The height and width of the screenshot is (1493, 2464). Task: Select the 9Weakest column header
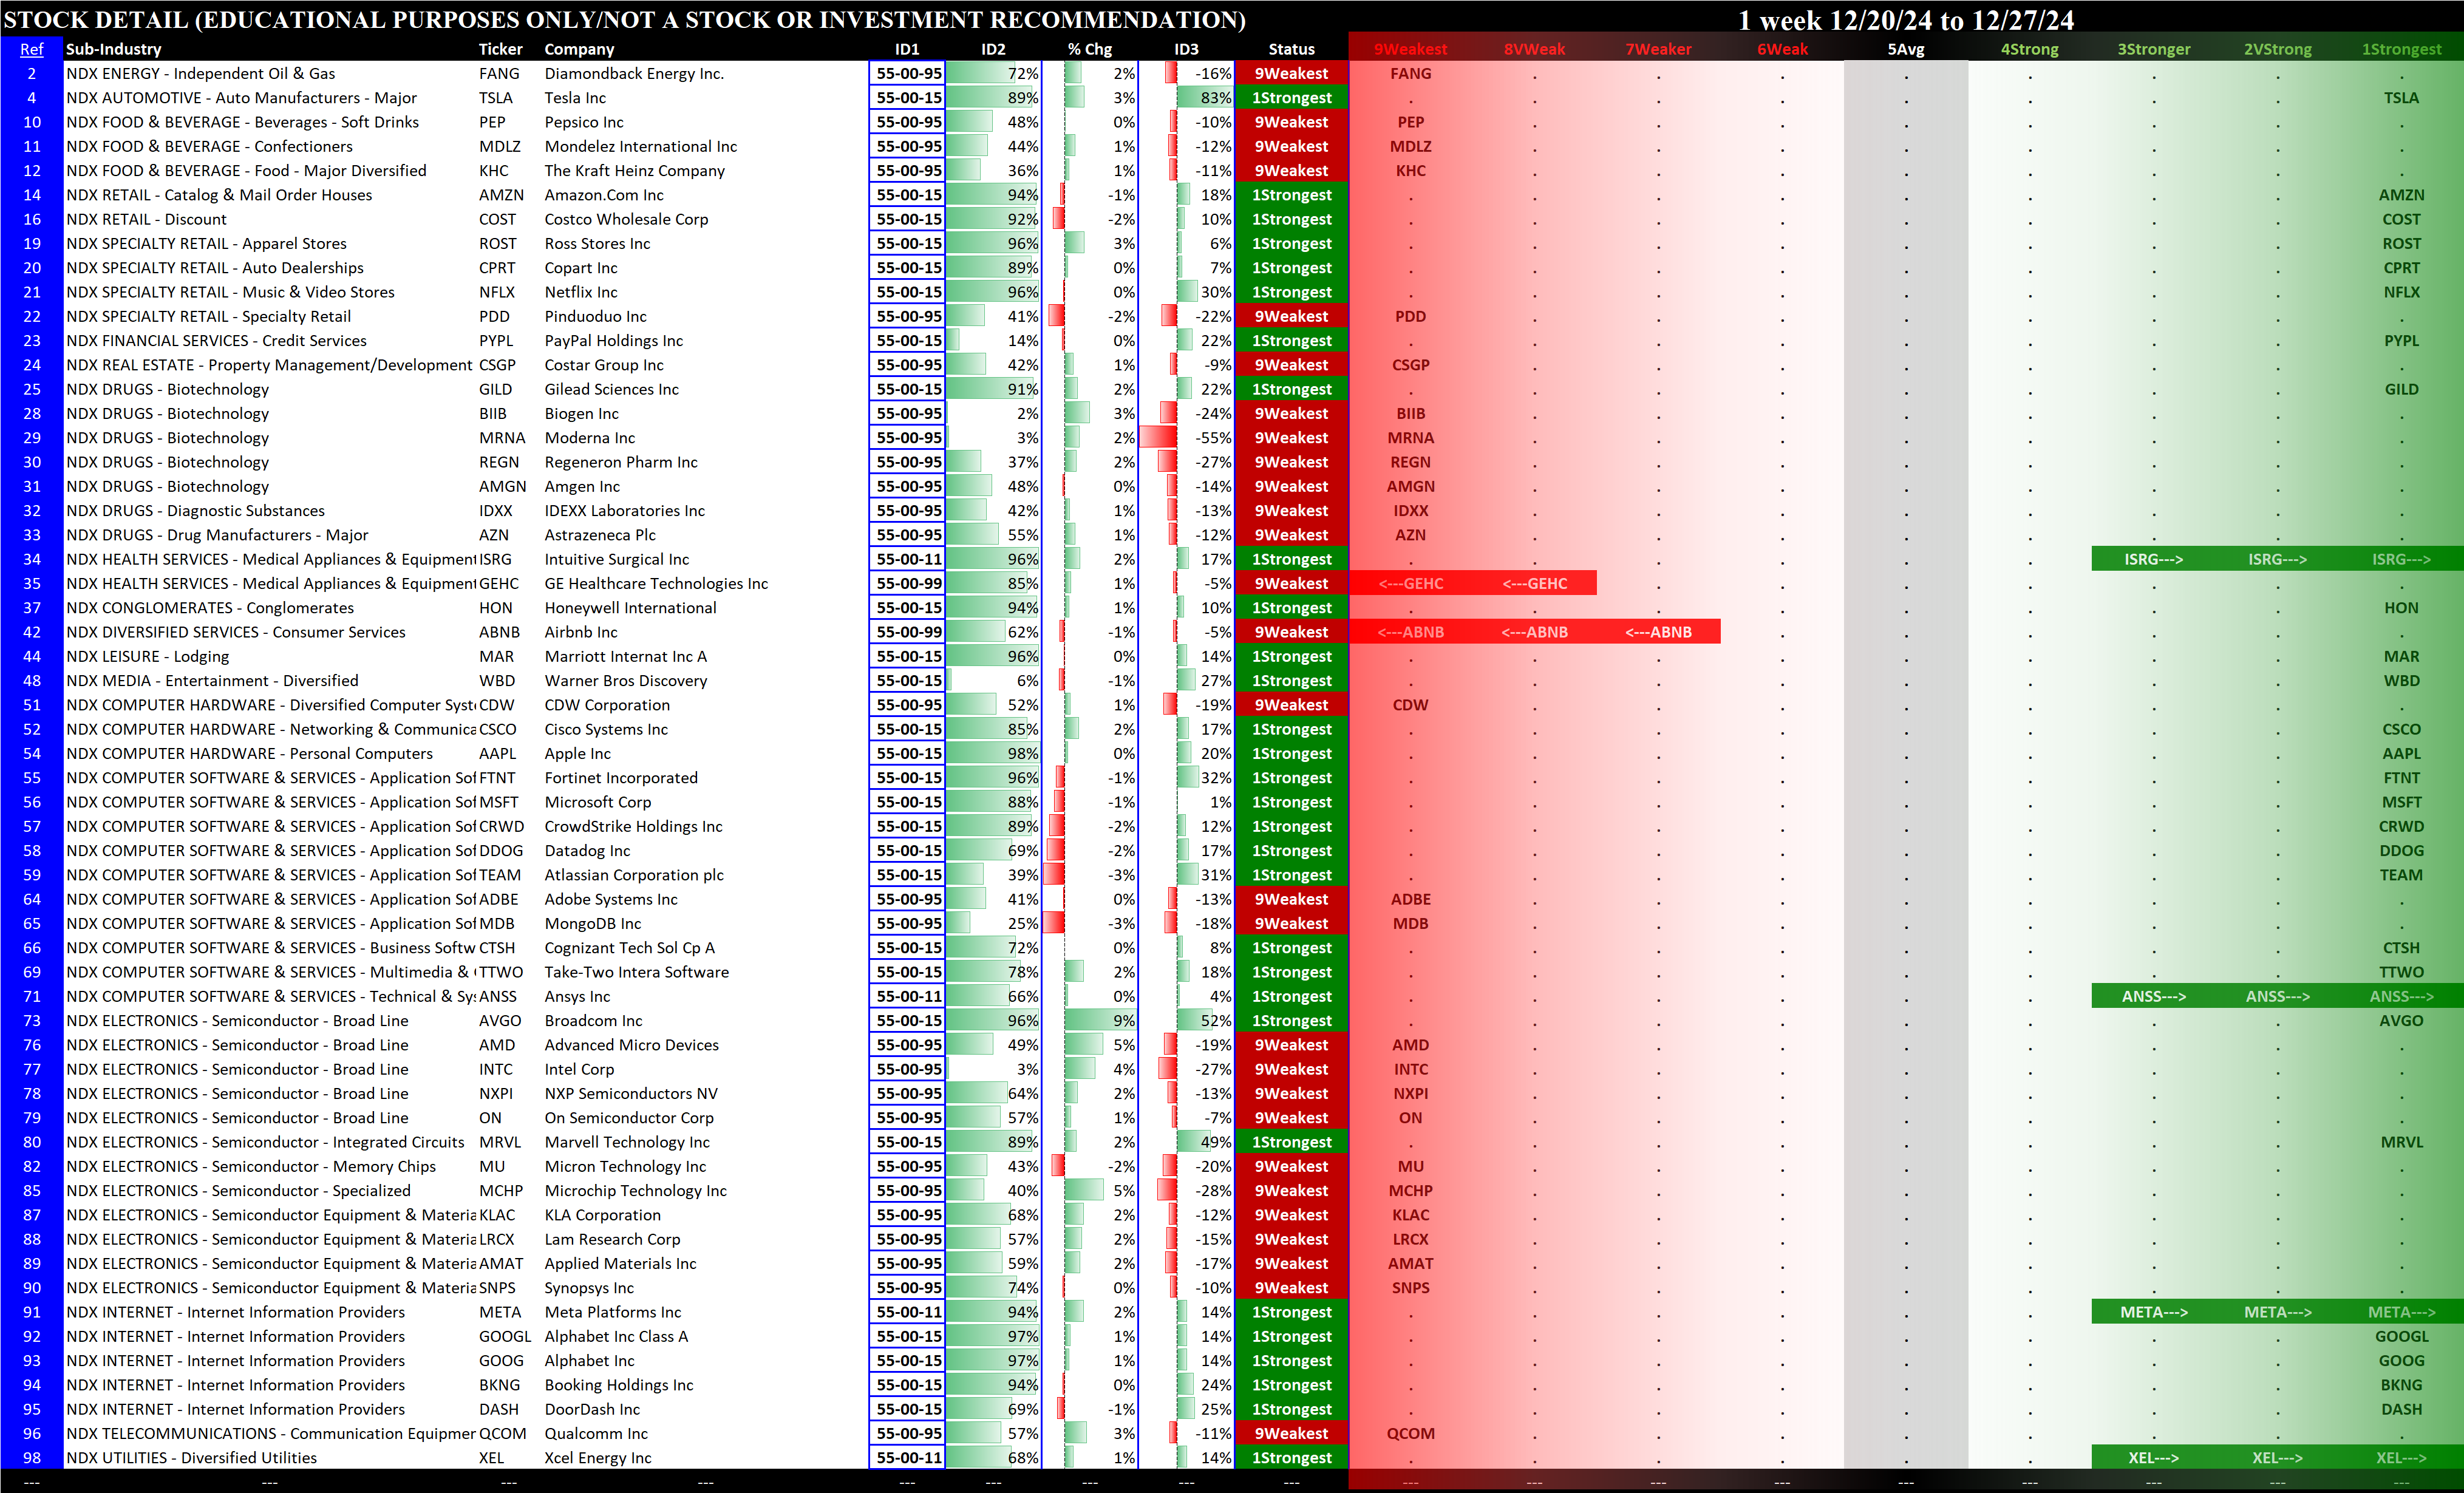[1410, 49]
